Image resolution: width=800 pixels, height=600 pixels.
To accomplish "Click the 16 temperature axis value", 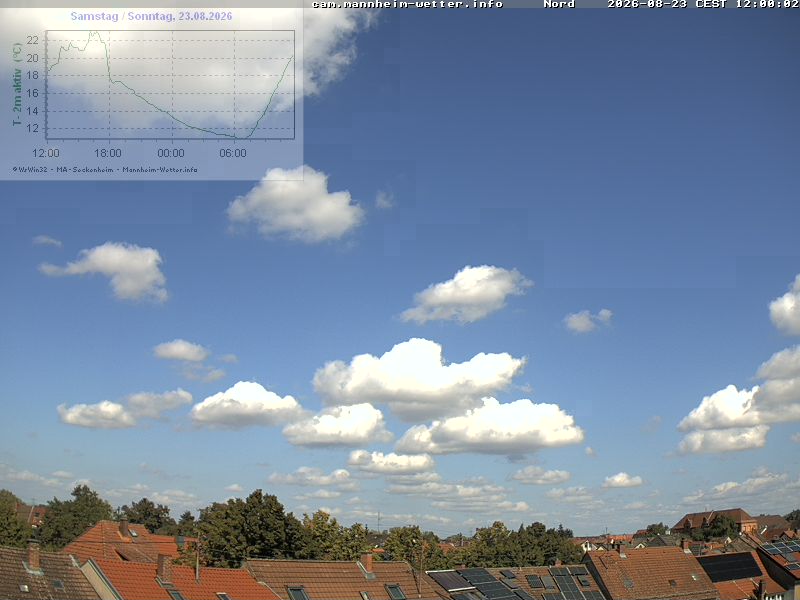I will pyautogui.click(x=33, y=93).
